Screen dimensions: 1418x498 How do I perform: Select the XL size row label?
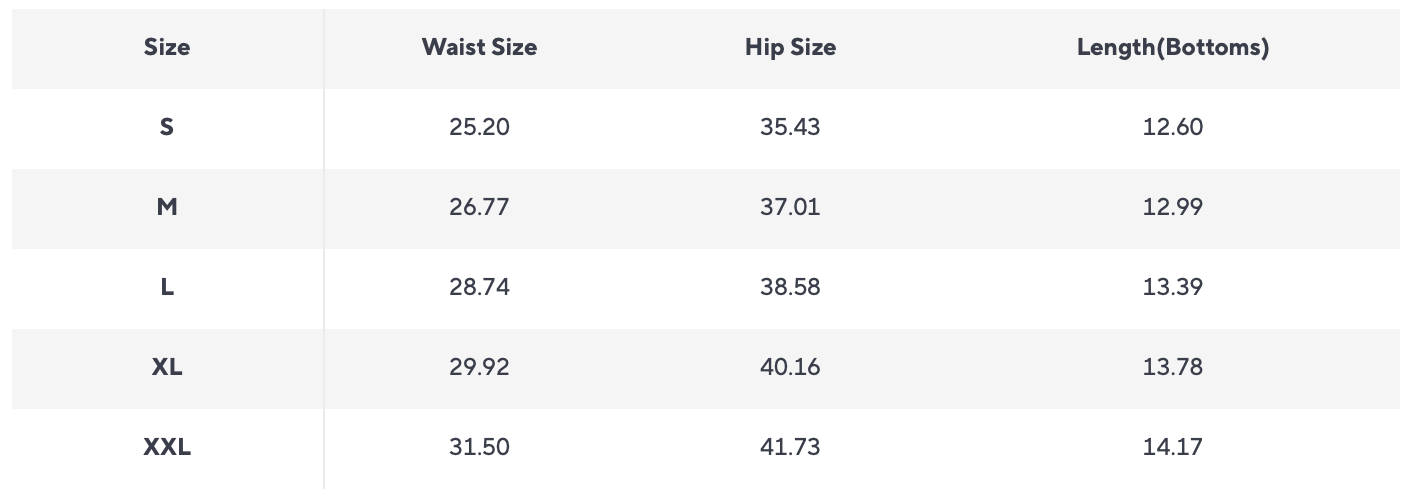tap(167, 367)
